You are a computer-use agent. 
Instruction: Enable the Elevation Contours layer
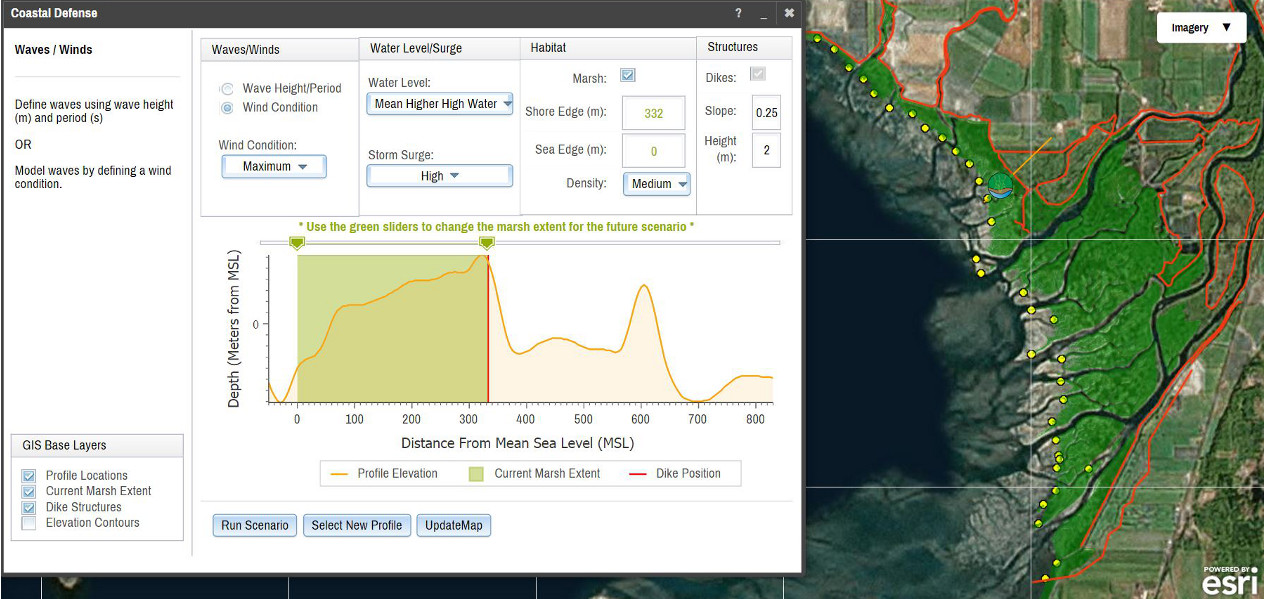pyautogui.click(x=28, y=523)
